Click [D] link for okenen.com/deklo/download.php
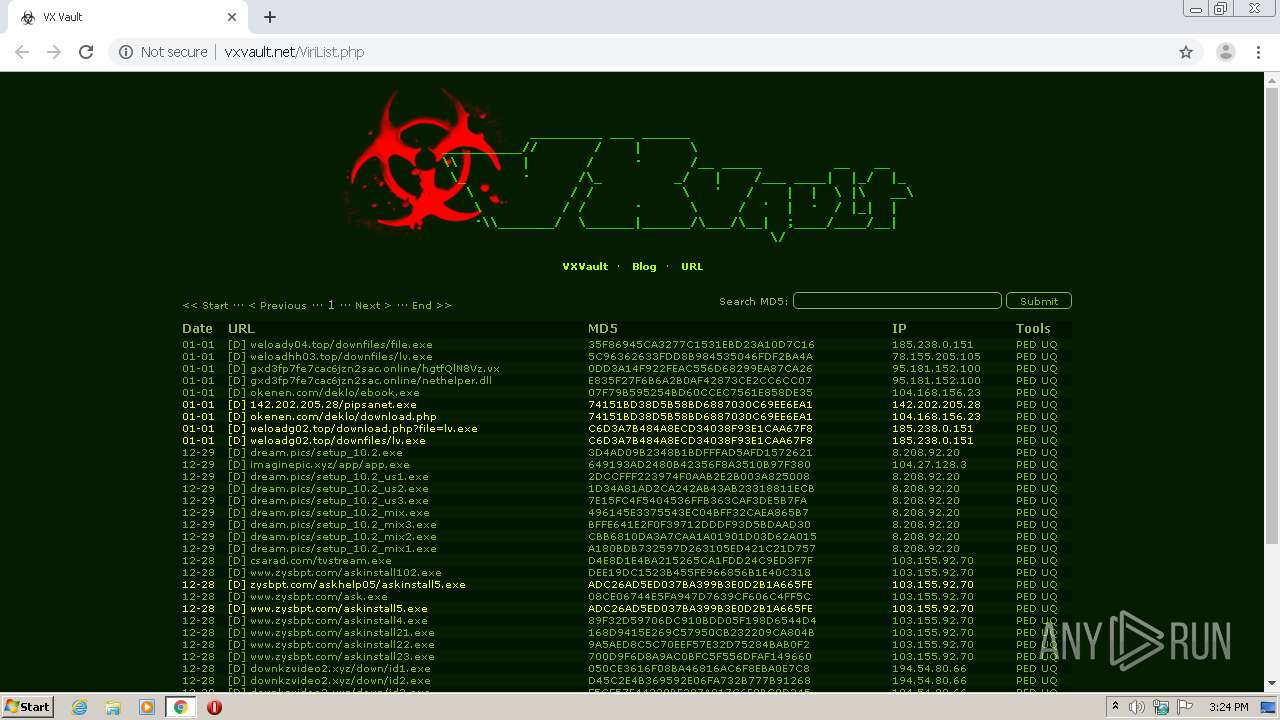Image resolution: width=1280 pixels, height=720 pixels. pos(237,417)
